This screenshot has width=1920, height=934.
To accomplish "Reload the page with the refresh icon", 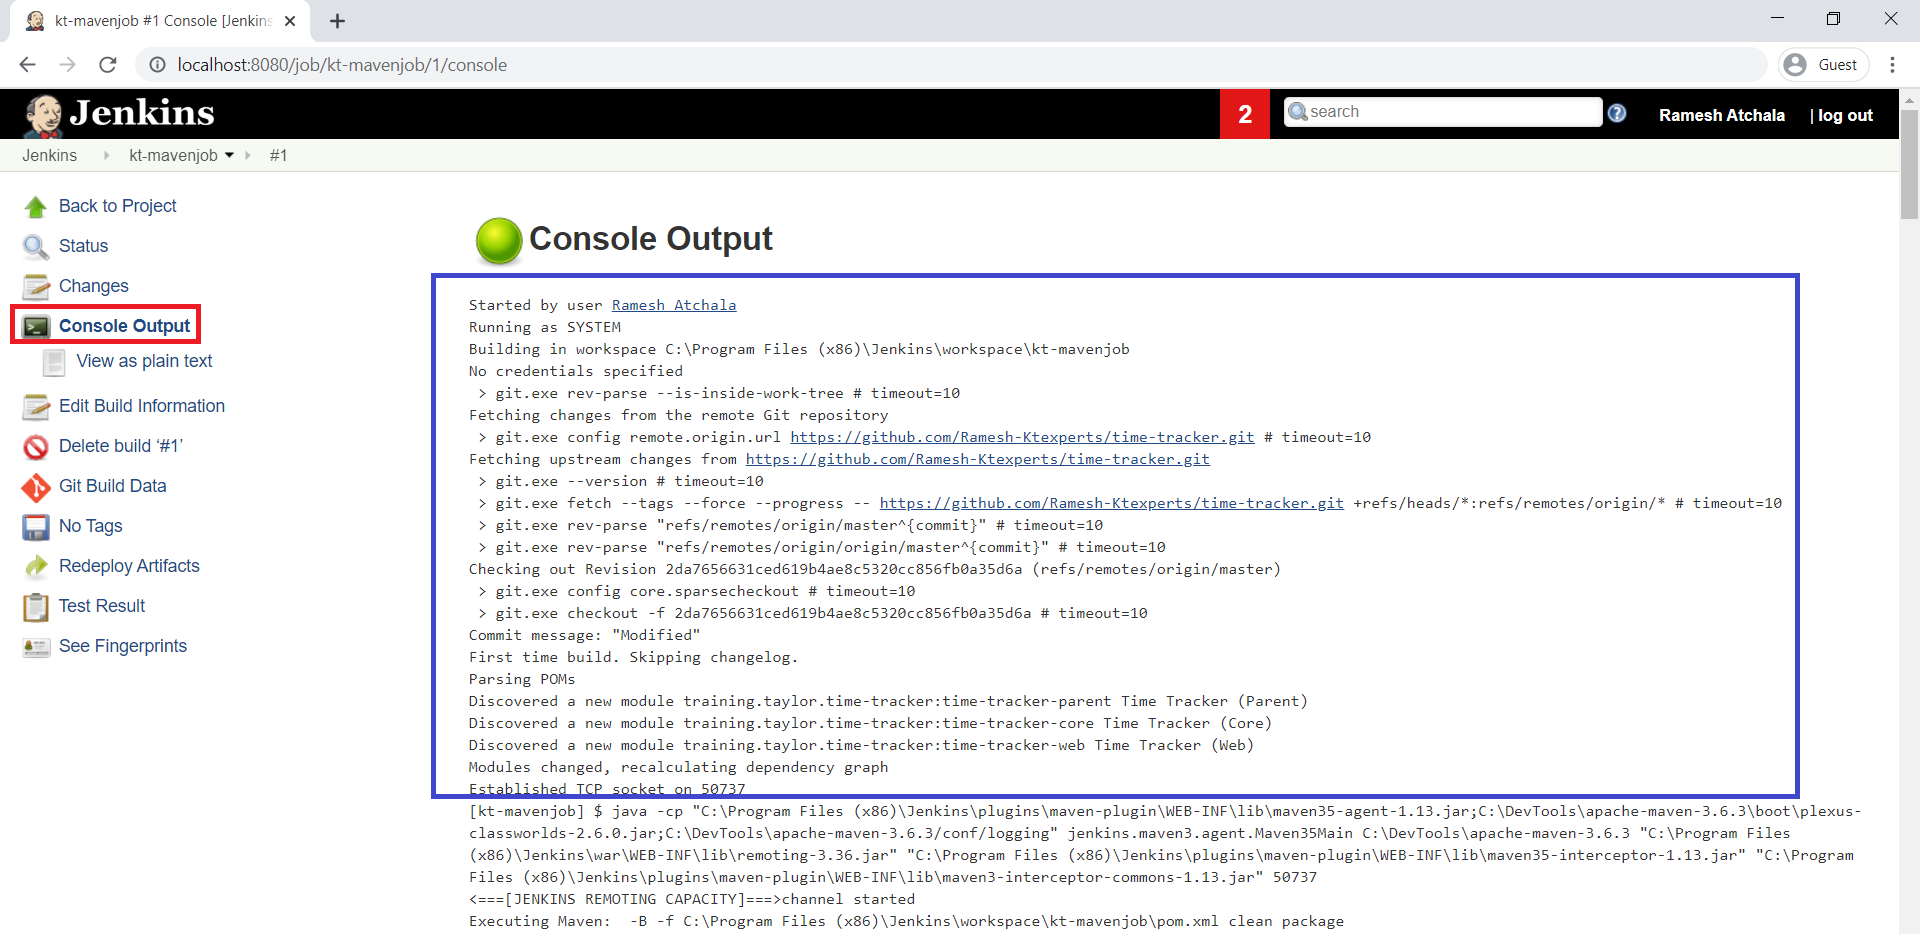I will point(108,65).
